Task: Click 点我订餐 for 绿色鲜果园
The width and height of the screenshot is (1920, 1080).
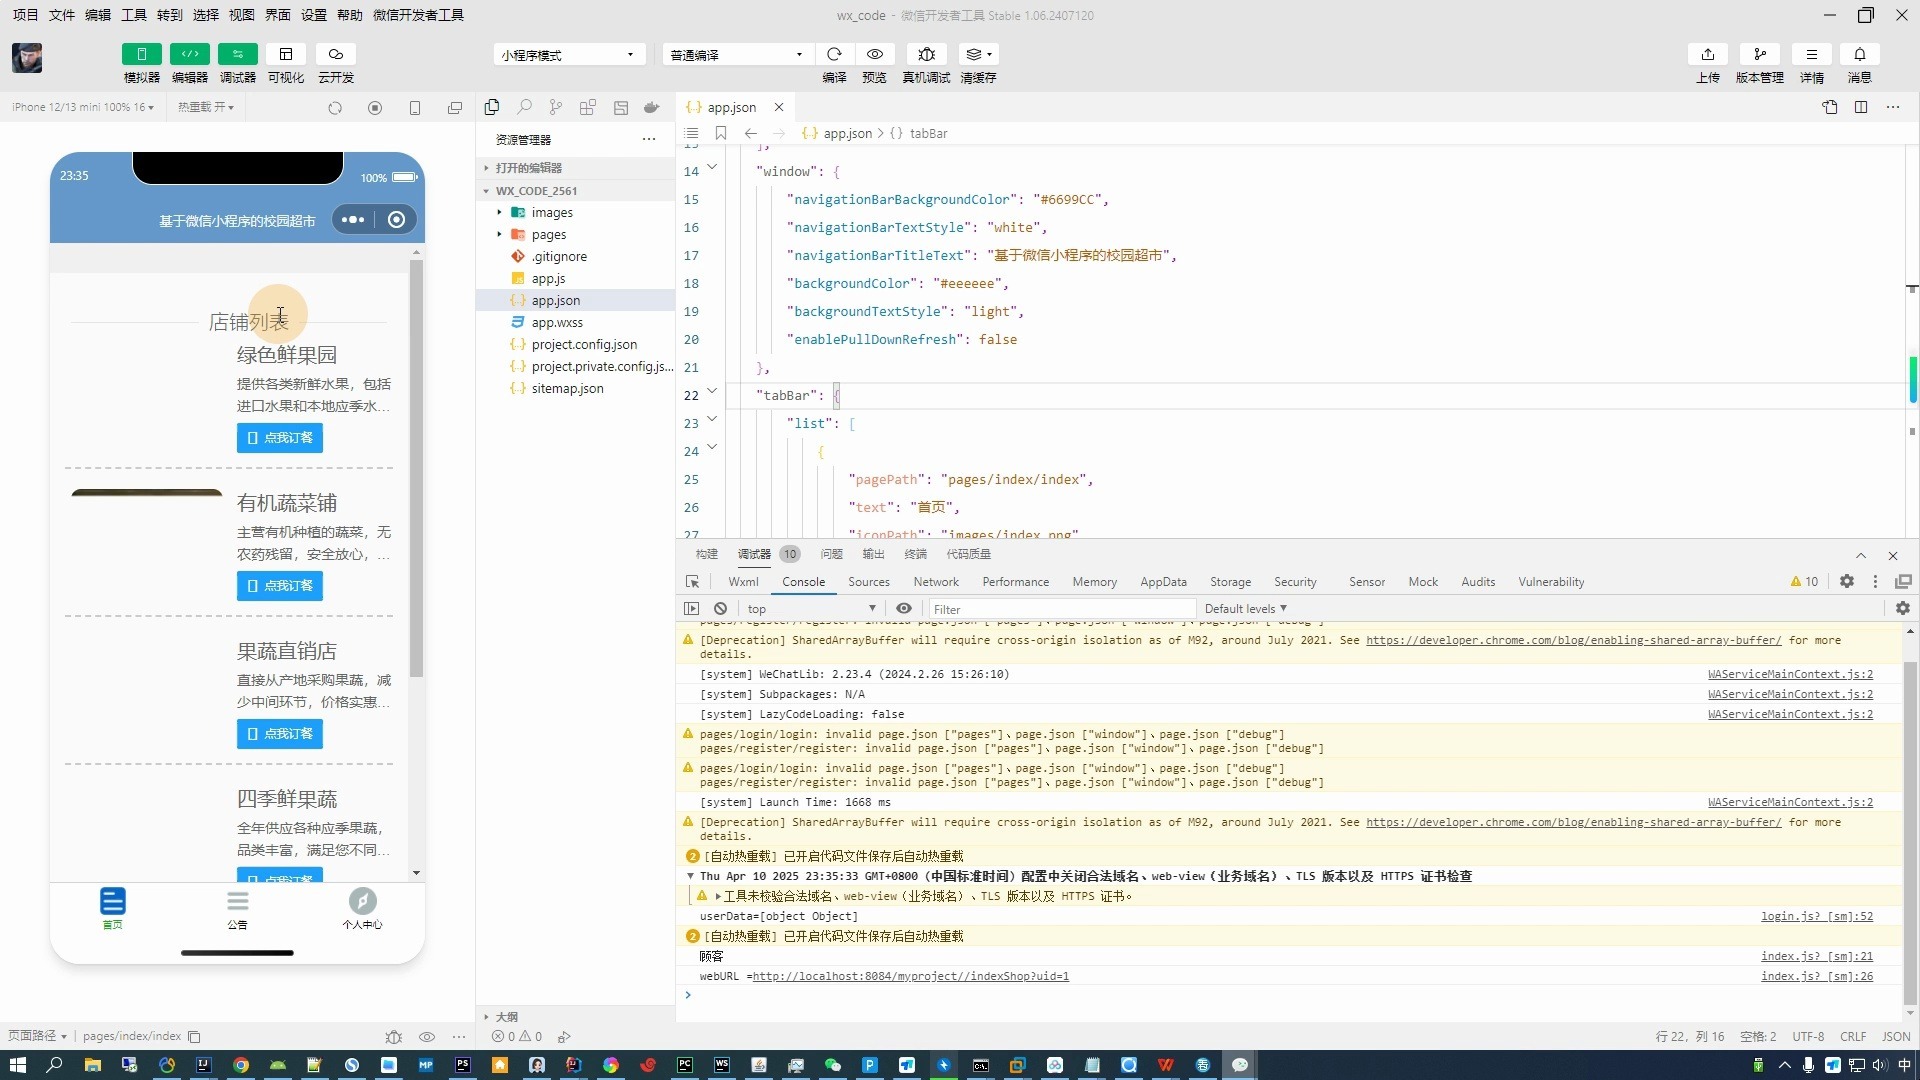Action: pos(279,437)
